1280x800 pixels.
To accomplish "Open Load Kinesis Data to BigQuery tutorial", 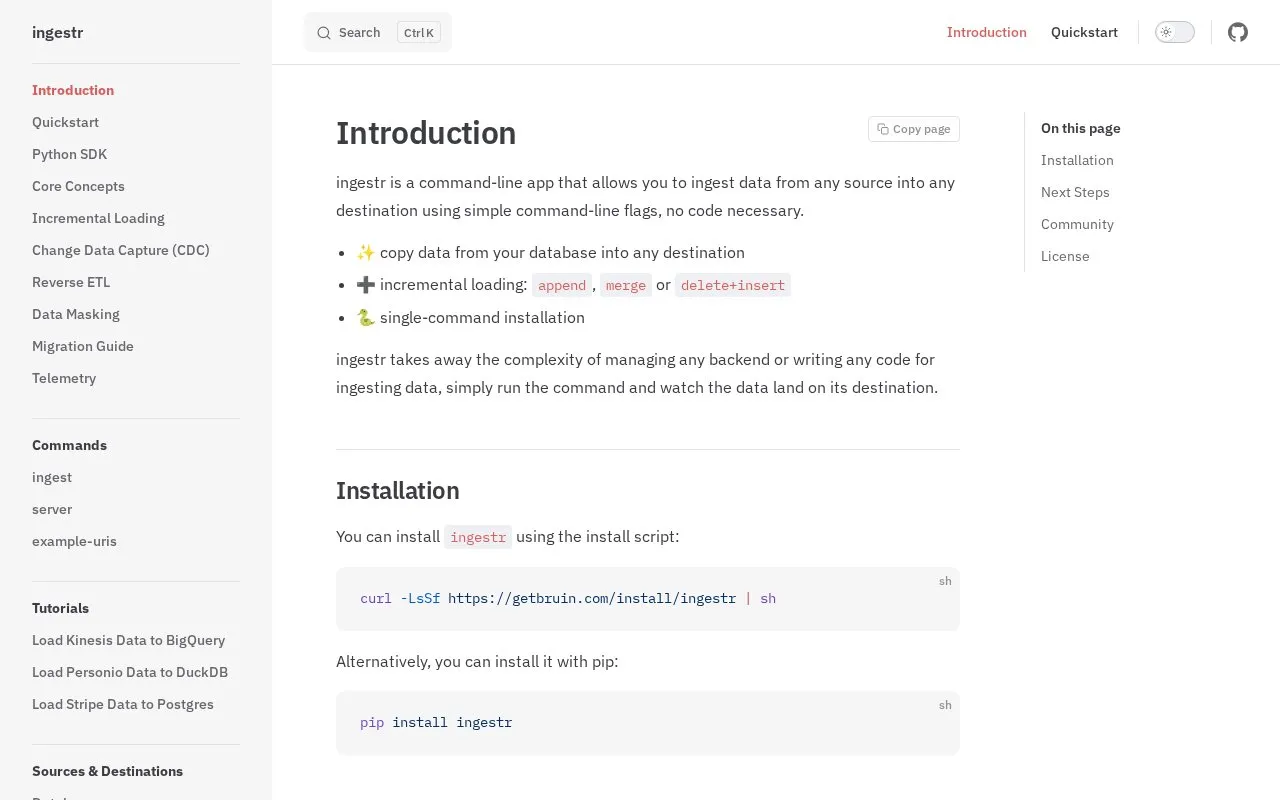I will click(x=128, y=640).
